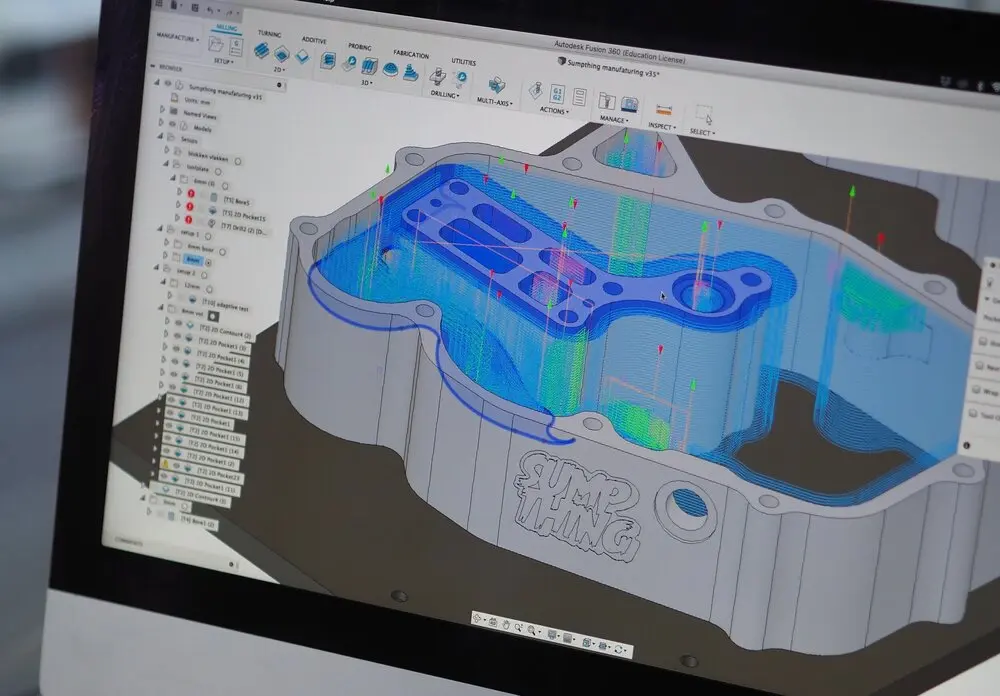Collapse the Setups node

[161, 136]
